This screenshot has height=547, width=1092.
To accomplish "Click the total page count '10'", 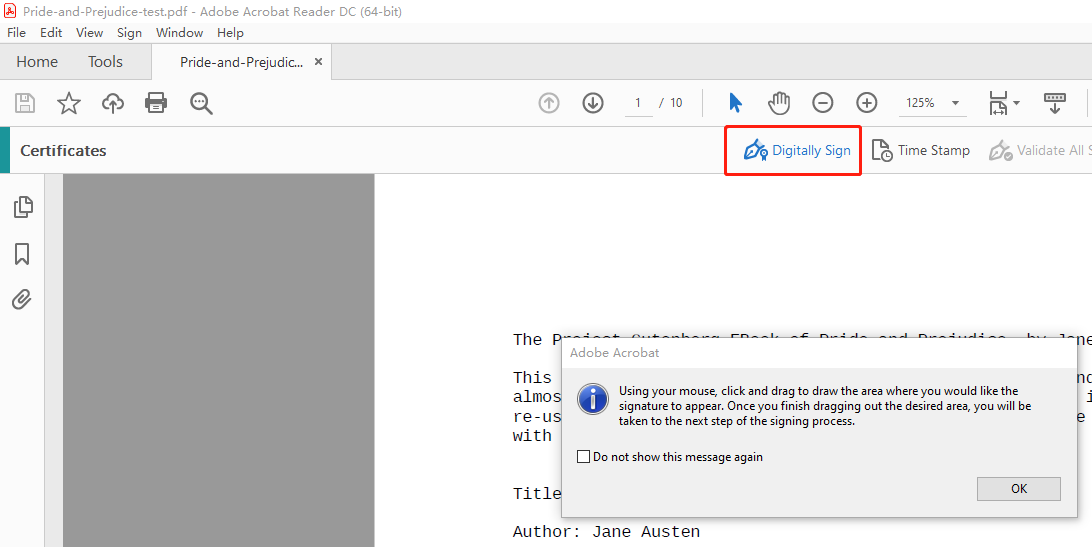I will (676, 103).
